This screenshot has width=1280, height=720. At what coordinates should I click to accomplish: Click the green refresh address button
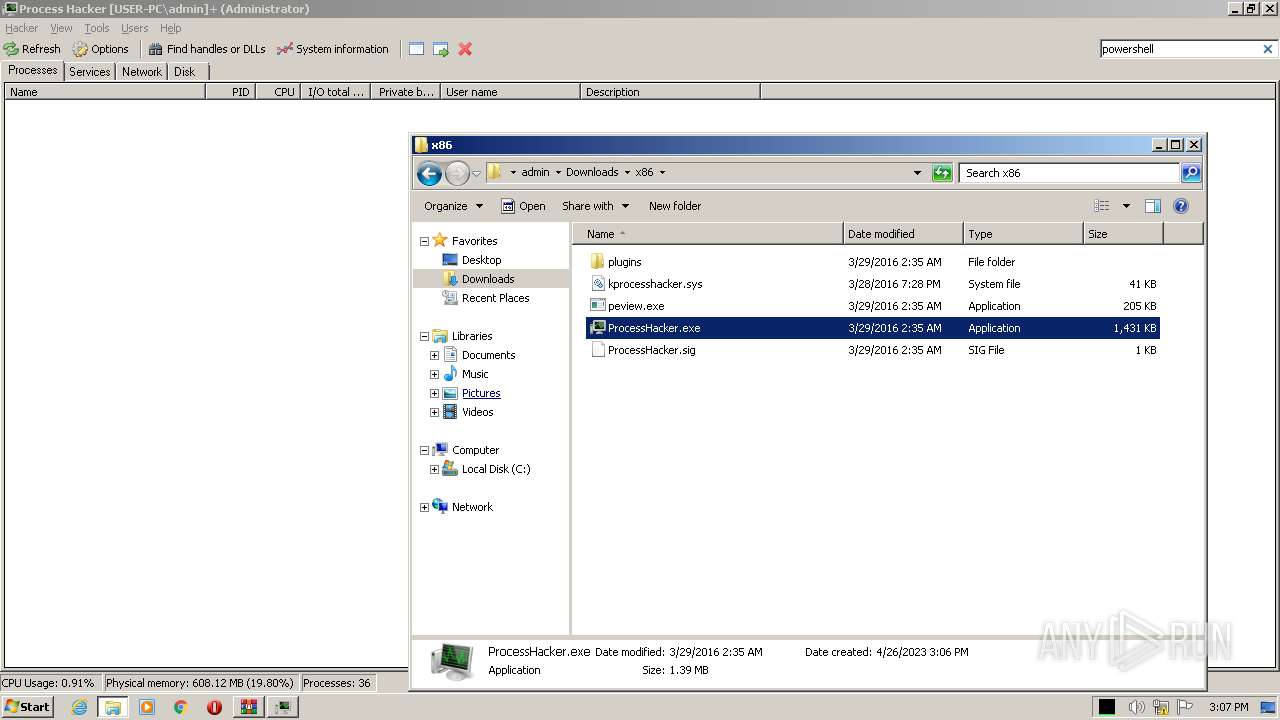(x=942, y=173)
